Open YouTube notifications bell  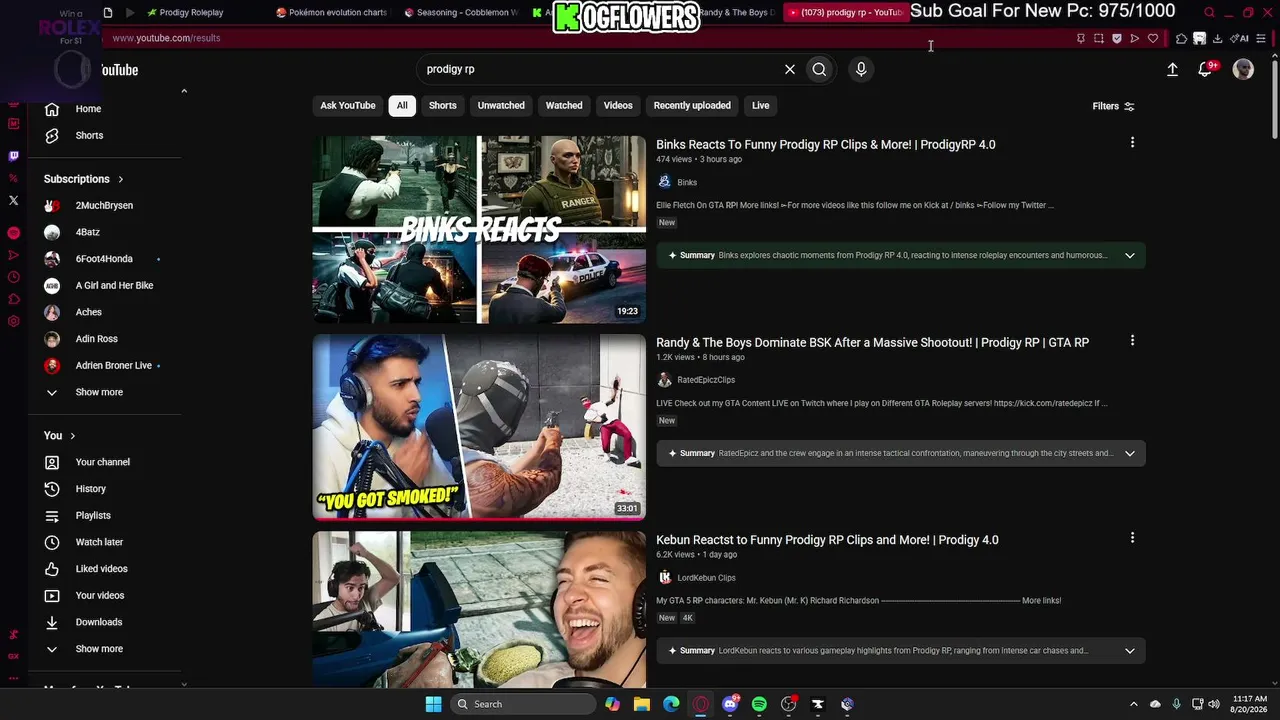[x=1205, y=69]
